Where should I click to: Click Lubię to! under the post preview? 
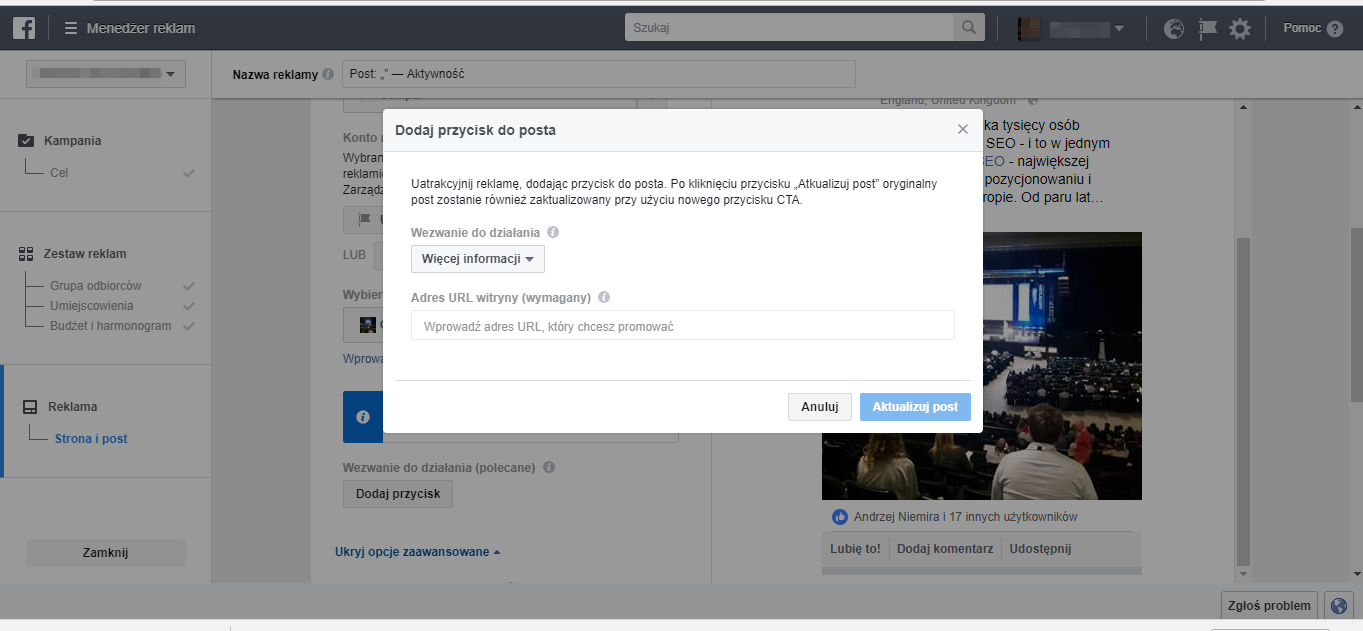click(x=855, y=549)
